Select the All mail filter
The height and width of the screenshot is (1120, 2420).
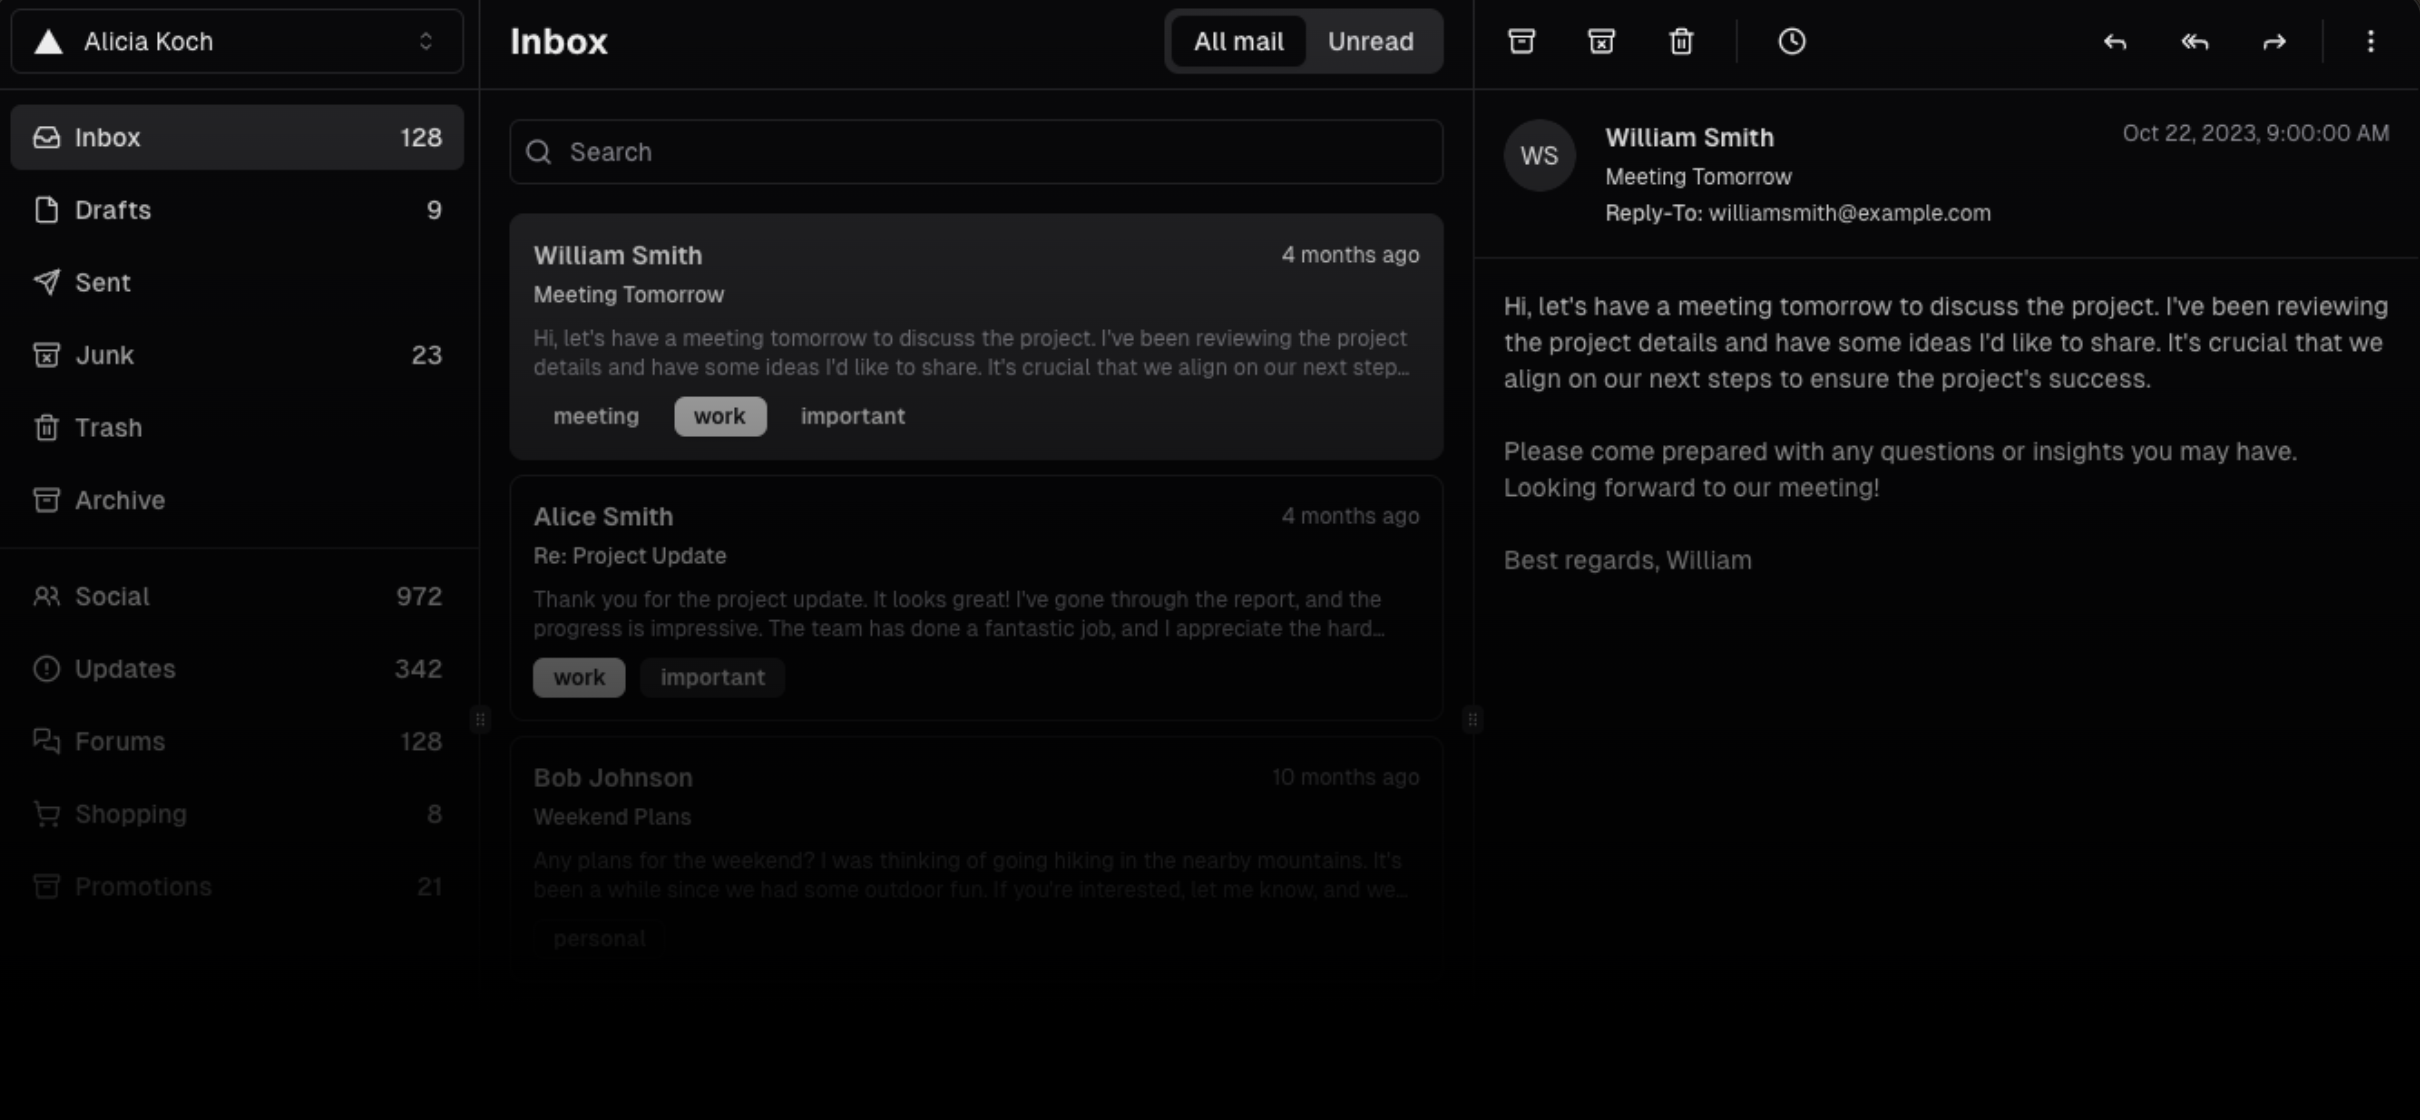pos(1238,41)
